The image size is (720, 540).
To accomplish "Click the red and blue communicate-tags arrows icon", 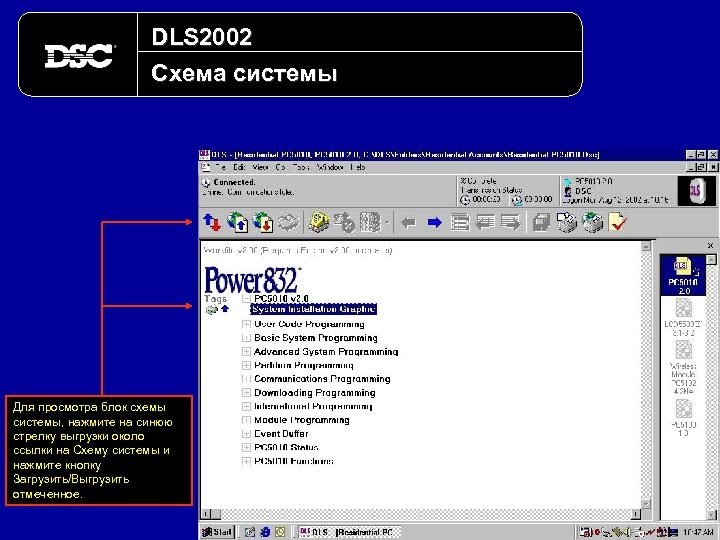I will [x=212, y=223].
